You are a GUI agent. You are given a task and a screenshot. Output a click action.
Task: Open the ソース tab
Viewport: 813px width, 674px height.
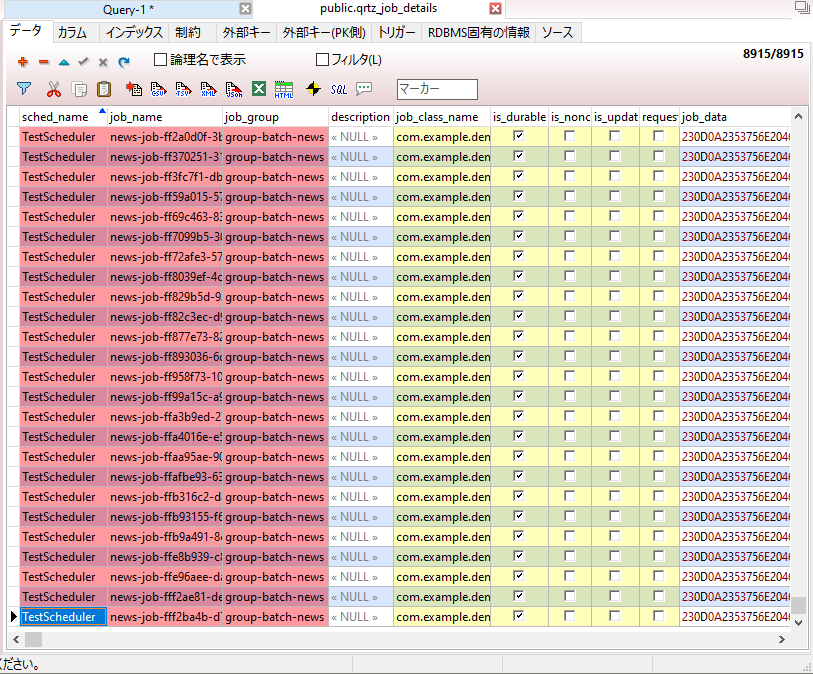tap(557, 32)
